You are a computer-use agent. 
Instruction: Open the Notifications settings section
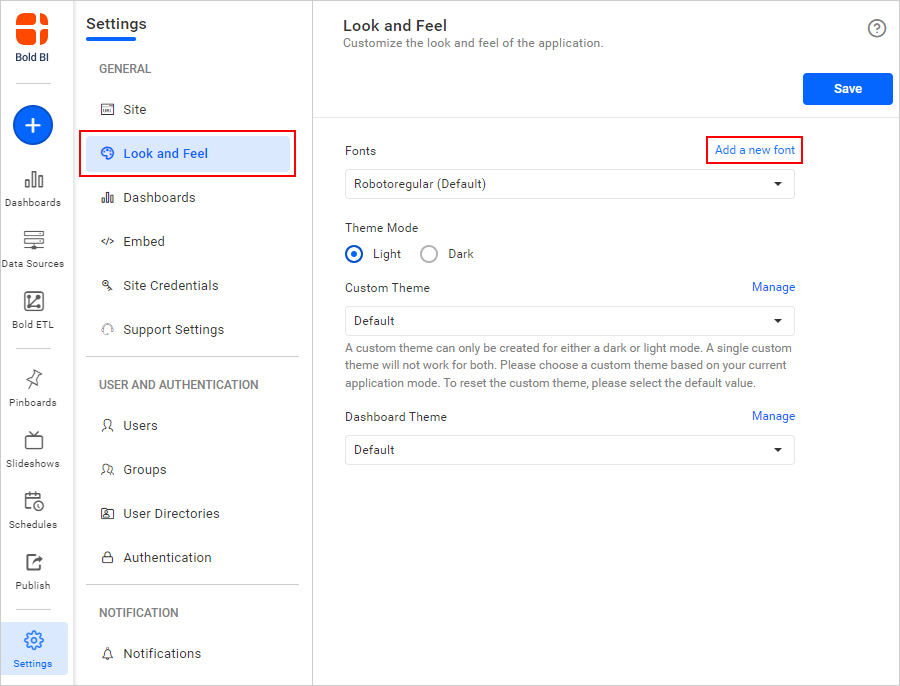point(160,653)
